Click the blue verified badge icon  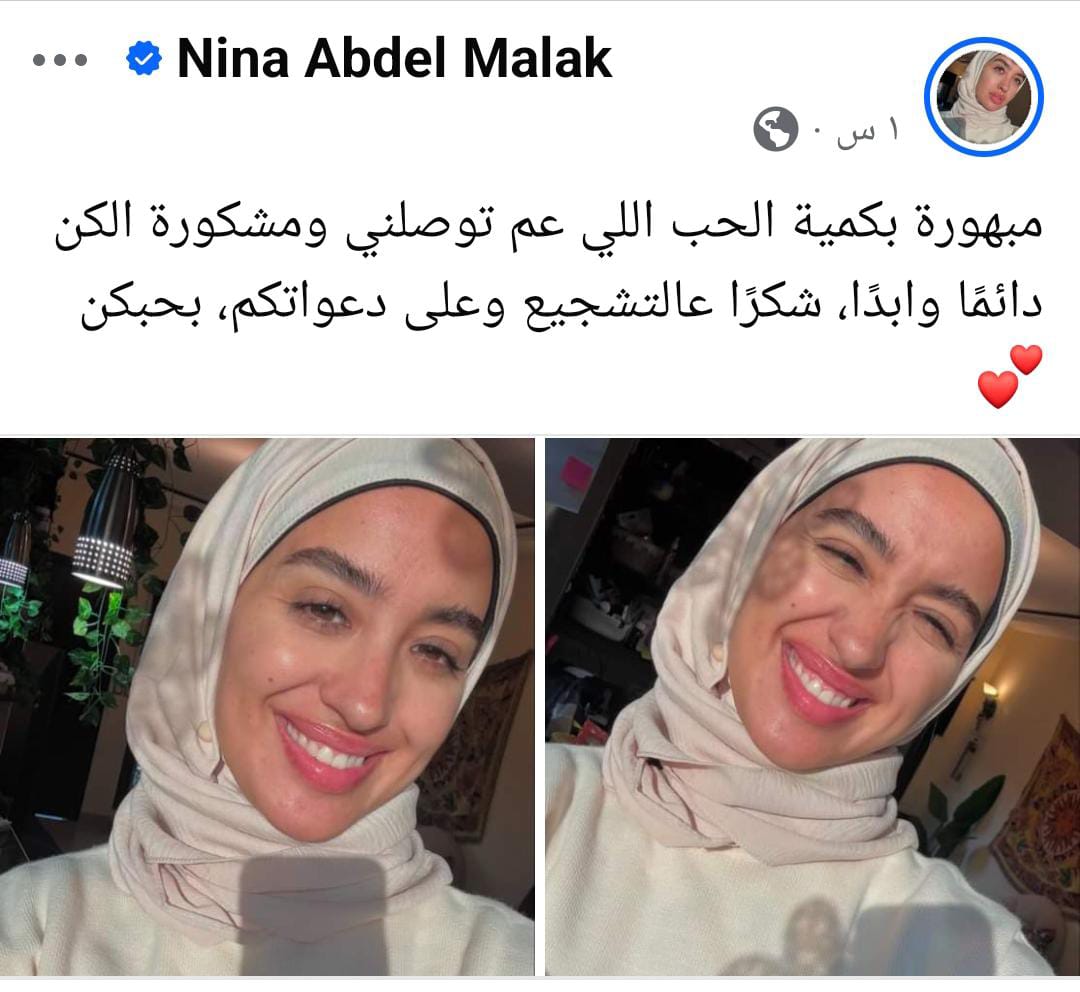click(144, 59)
